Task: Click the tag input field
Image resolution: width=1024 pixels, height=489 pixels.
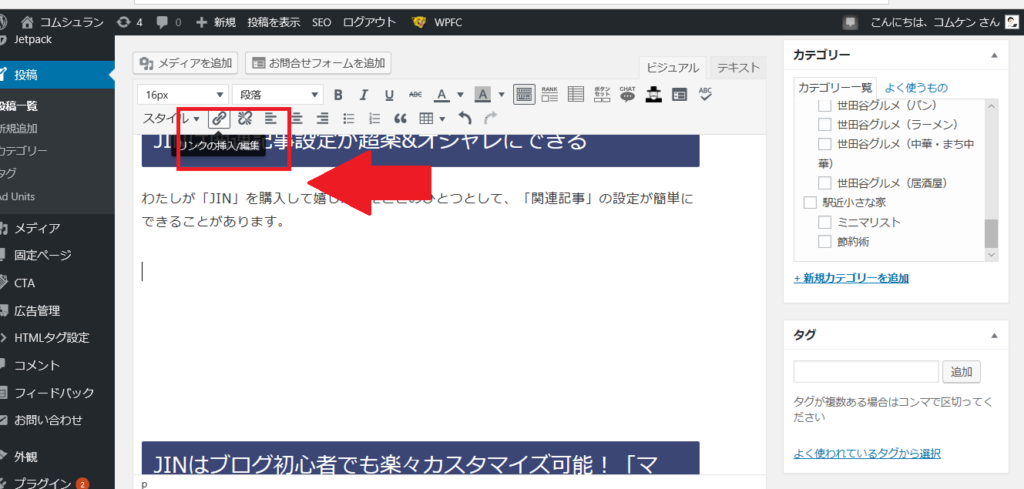Action: 866,372
